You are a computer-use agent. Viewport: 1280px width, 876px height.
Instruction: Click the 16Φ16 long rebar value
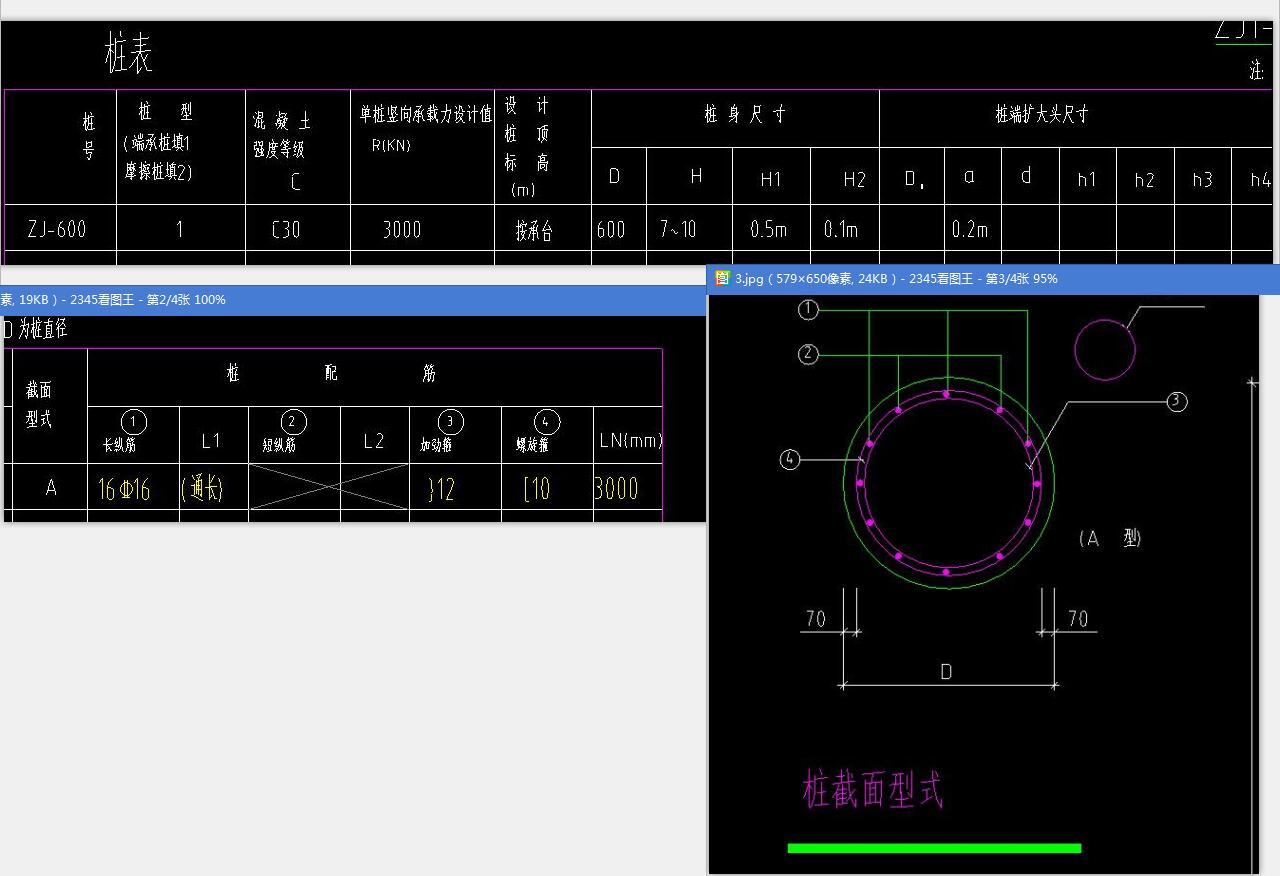124,489
